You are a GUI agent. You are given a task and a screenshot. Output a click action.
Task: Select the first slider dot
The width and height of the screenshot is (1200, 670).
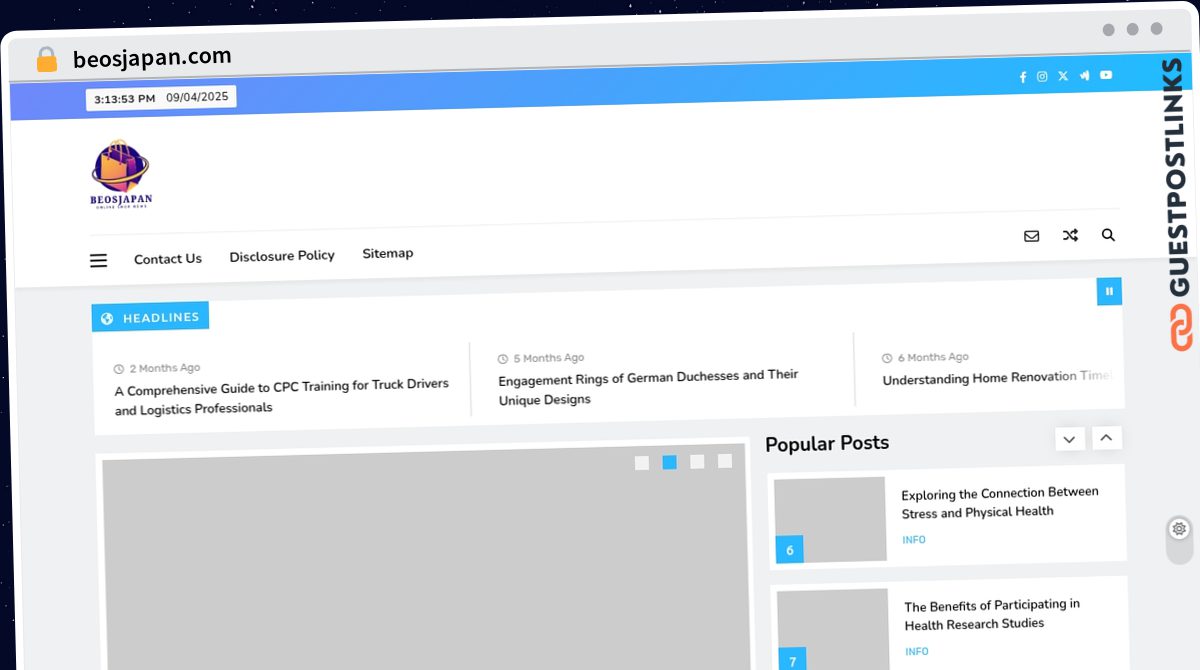[642, 463]
